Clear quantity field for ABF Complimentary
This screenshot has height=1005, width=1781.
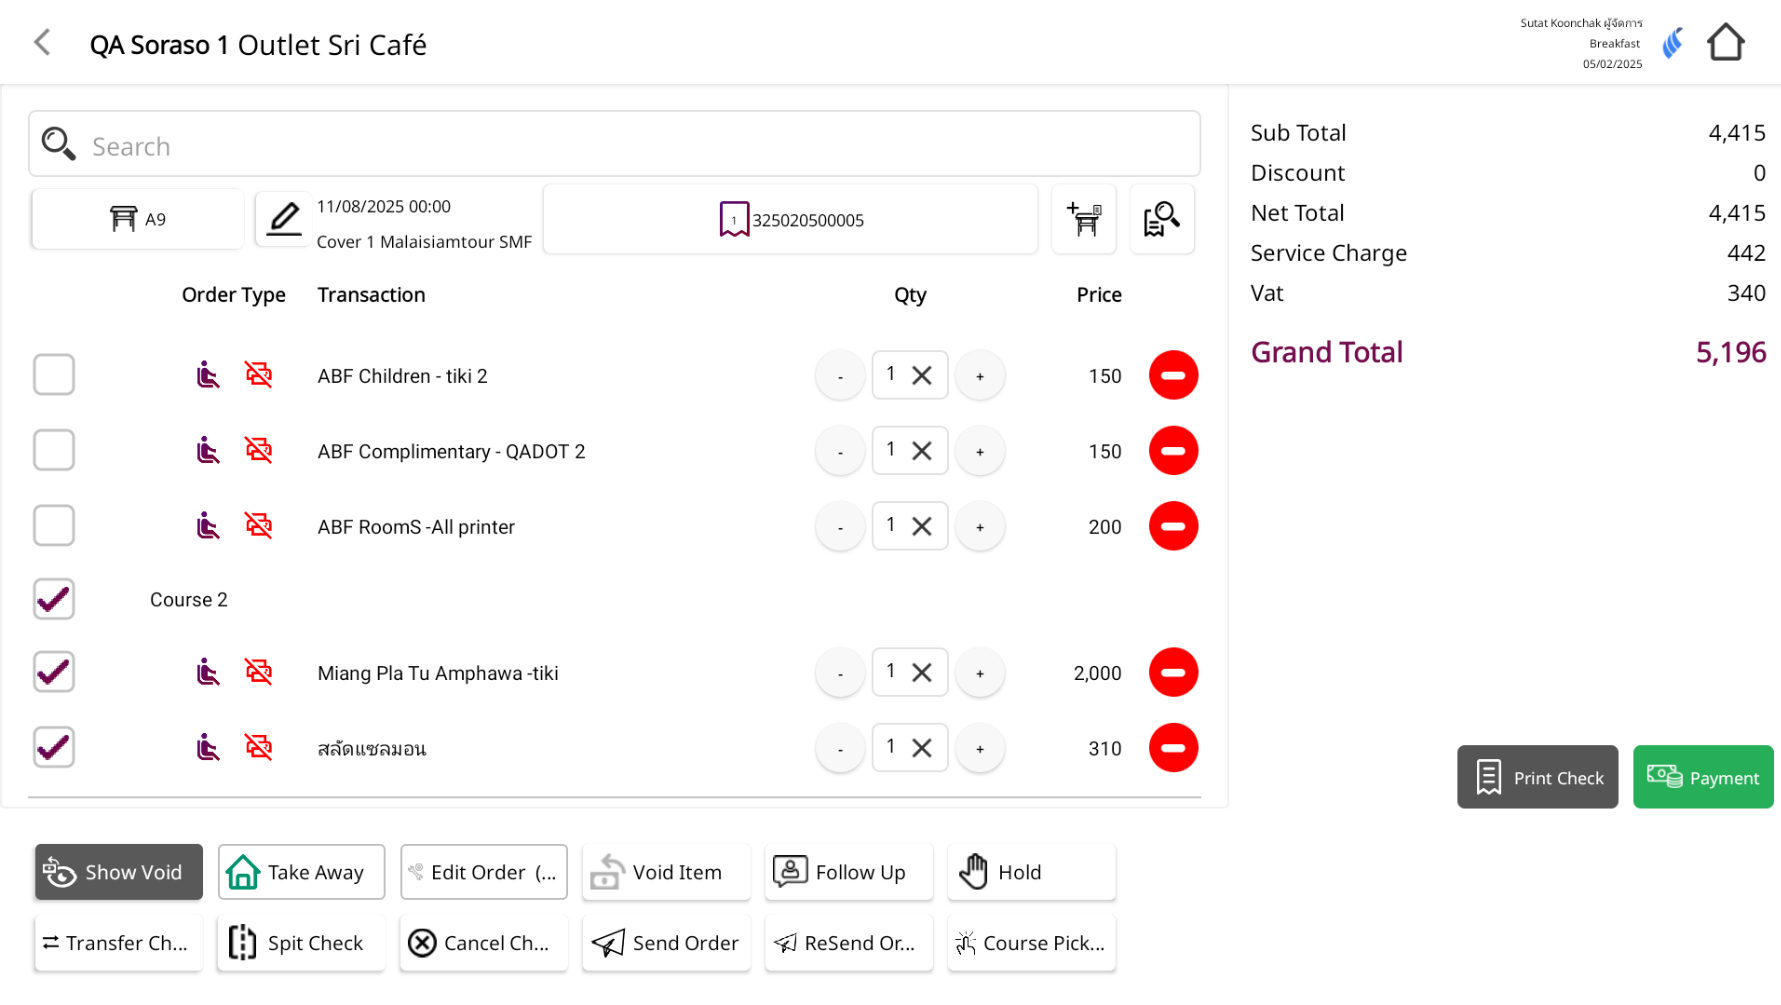[922, 451]
